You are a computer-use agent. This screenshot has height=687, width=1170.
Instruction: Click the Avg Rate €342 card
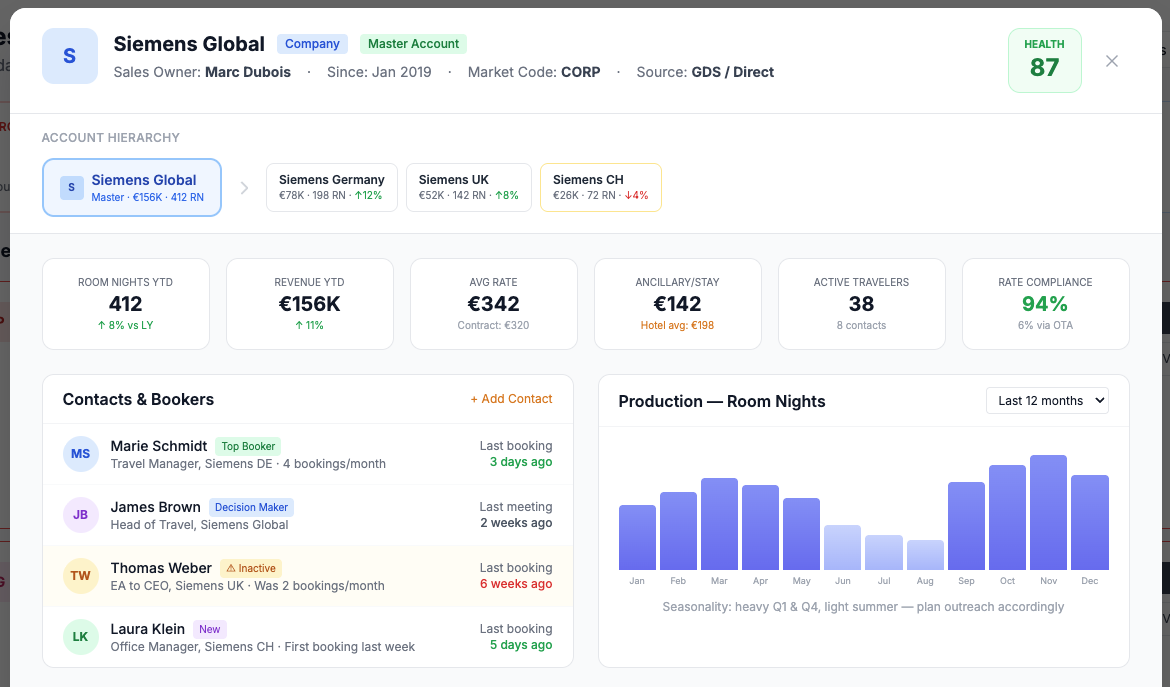point(494,304)
